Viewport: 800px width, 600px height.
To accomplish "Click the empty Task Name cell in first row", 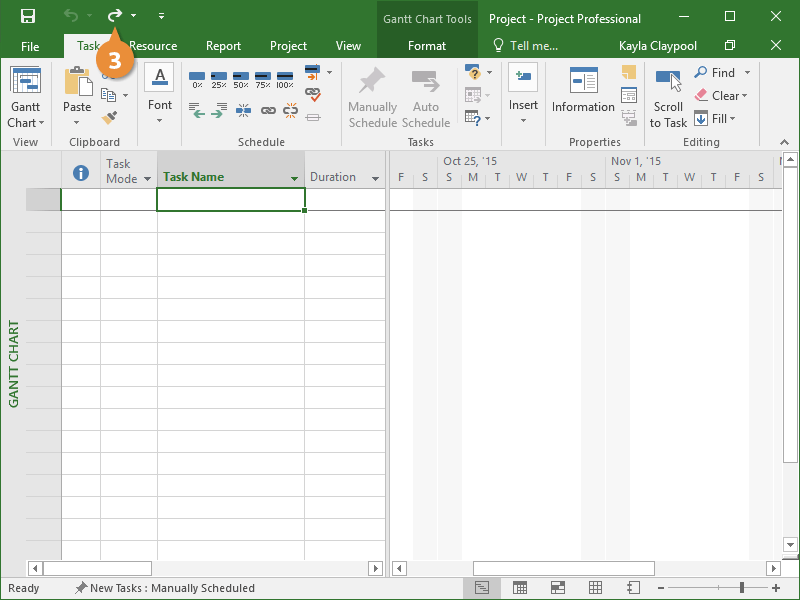I will click(230, 200).
